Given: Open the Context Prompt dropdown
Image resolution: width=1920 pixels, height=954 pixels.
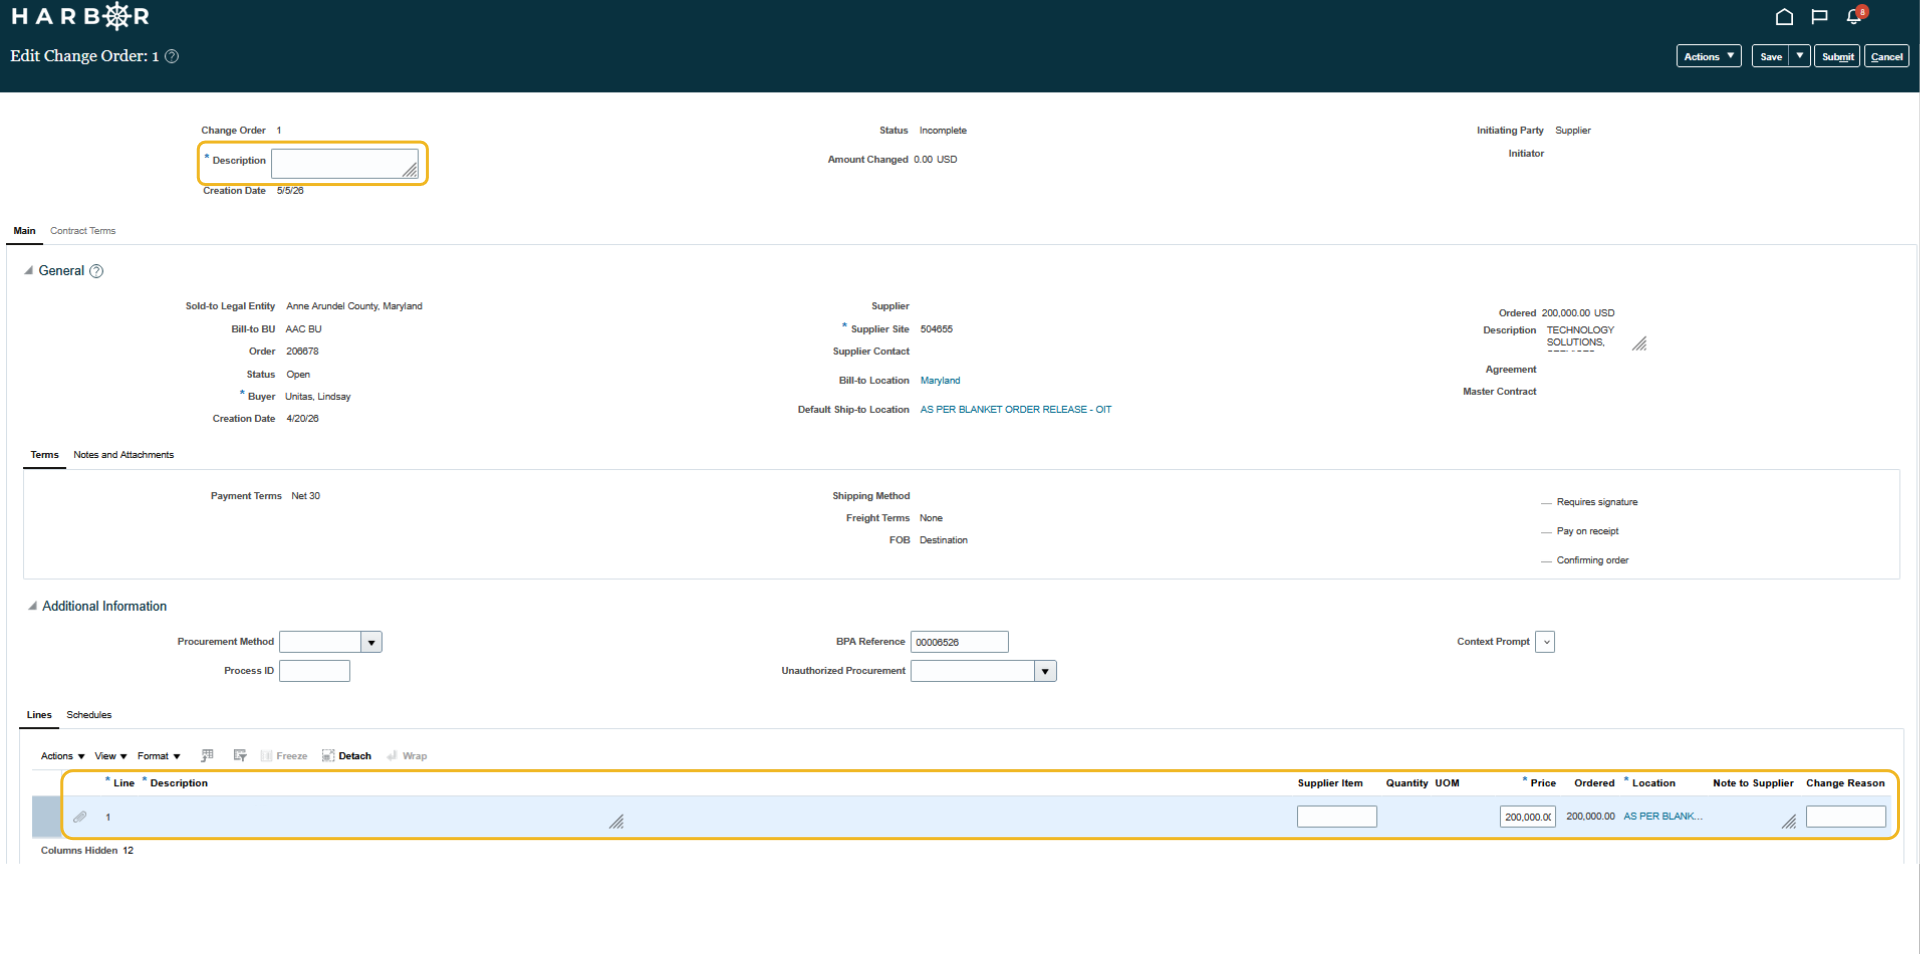Looking at the screenshot, I should coord(1545,642).
